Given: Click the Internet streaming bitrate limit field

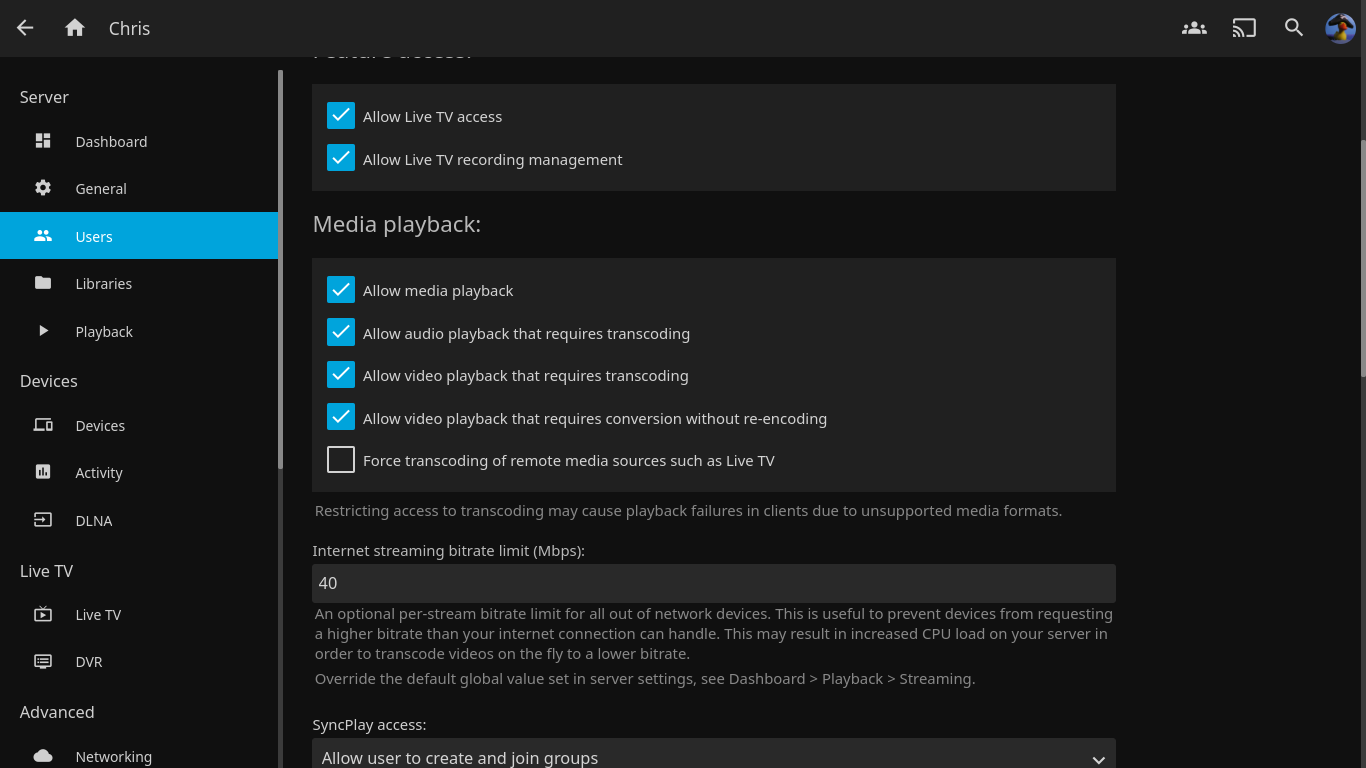Looking at the screenshot, I should (713, 583).
